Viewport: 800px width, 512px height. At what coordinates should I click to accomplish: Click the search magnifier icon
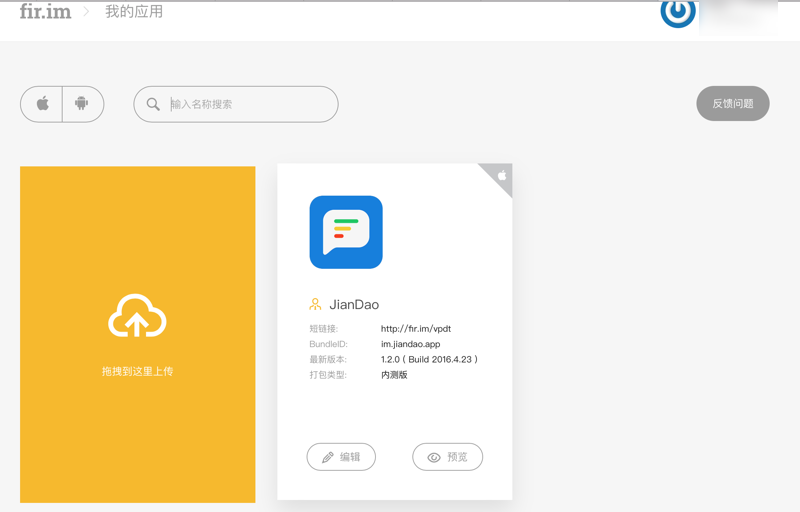coord(153,104)
